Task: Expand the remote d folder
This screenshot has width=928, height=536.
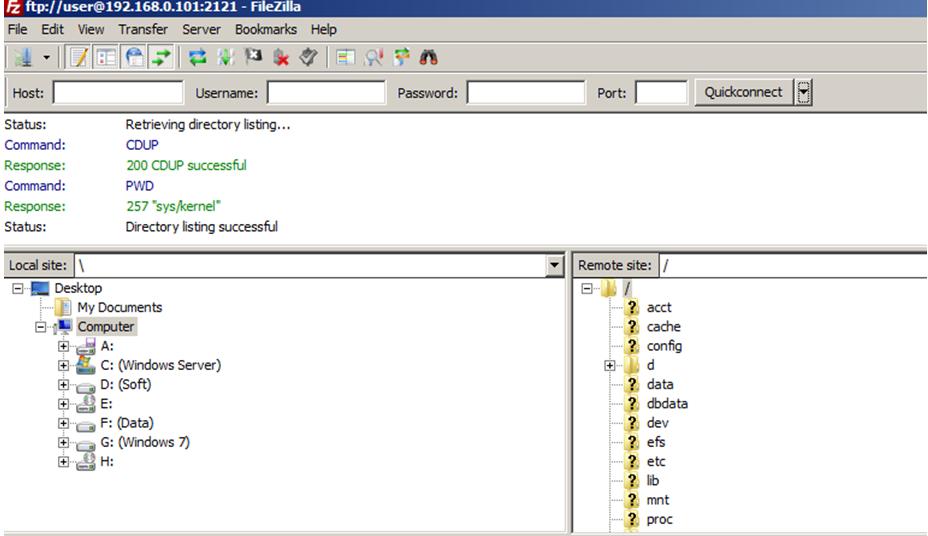Action: [x=610, y=366]
